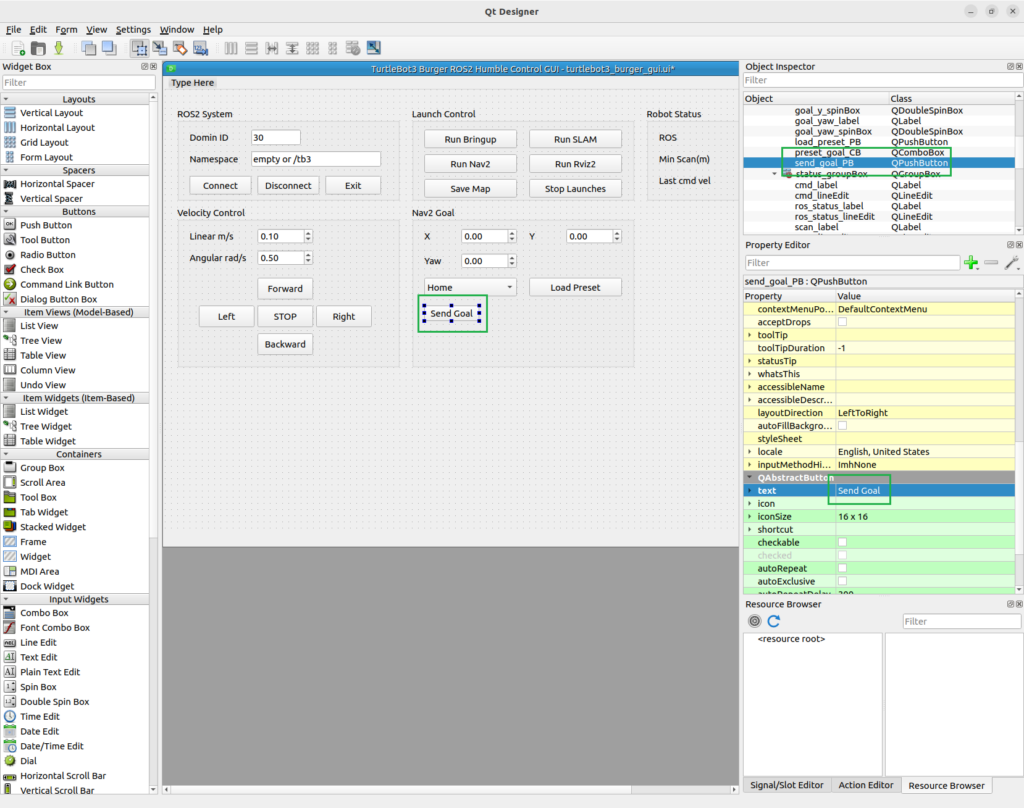
Task: Open the Form menu
Action: (x=66, y=29)
